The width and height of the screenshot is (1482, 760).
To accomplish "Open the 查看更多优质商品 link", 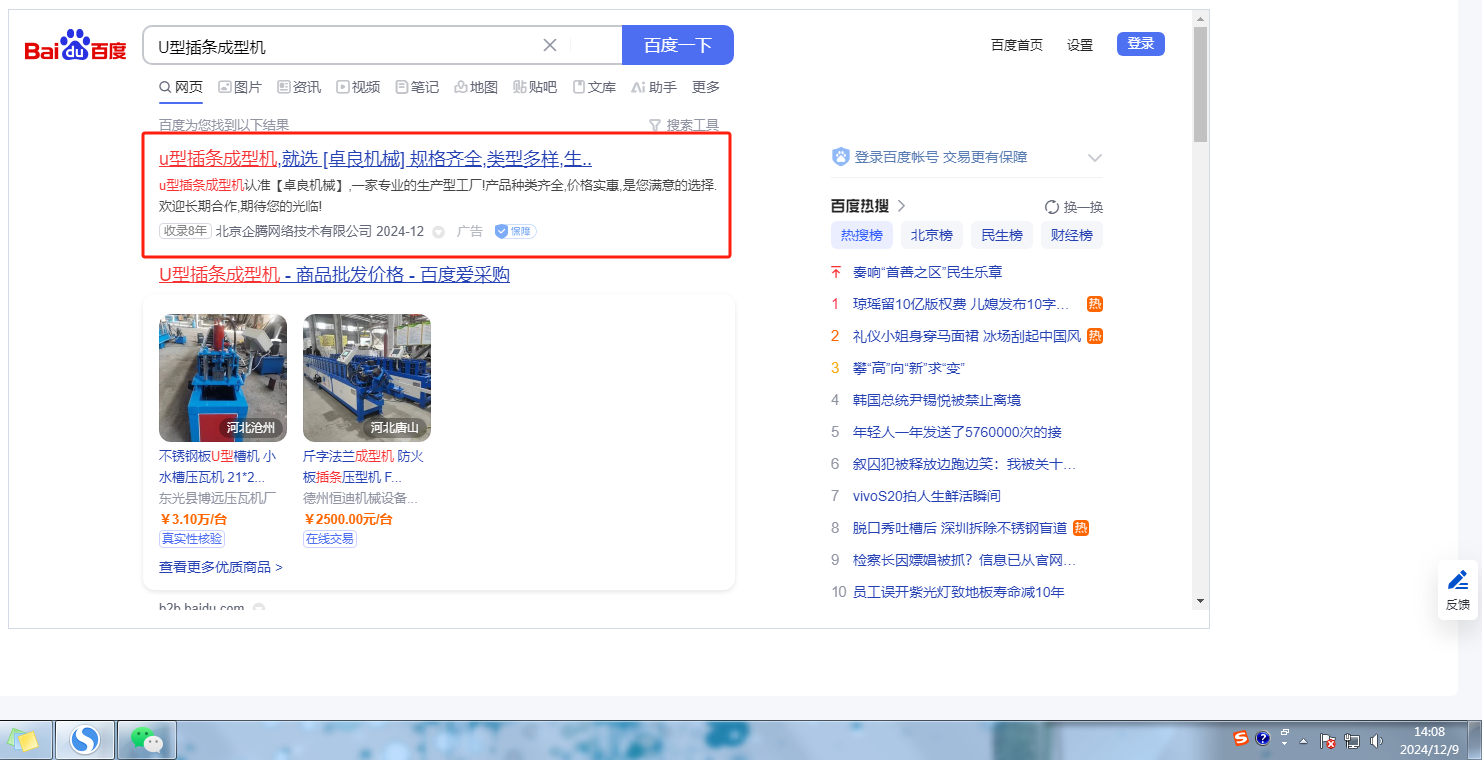I will coord(220,567).
